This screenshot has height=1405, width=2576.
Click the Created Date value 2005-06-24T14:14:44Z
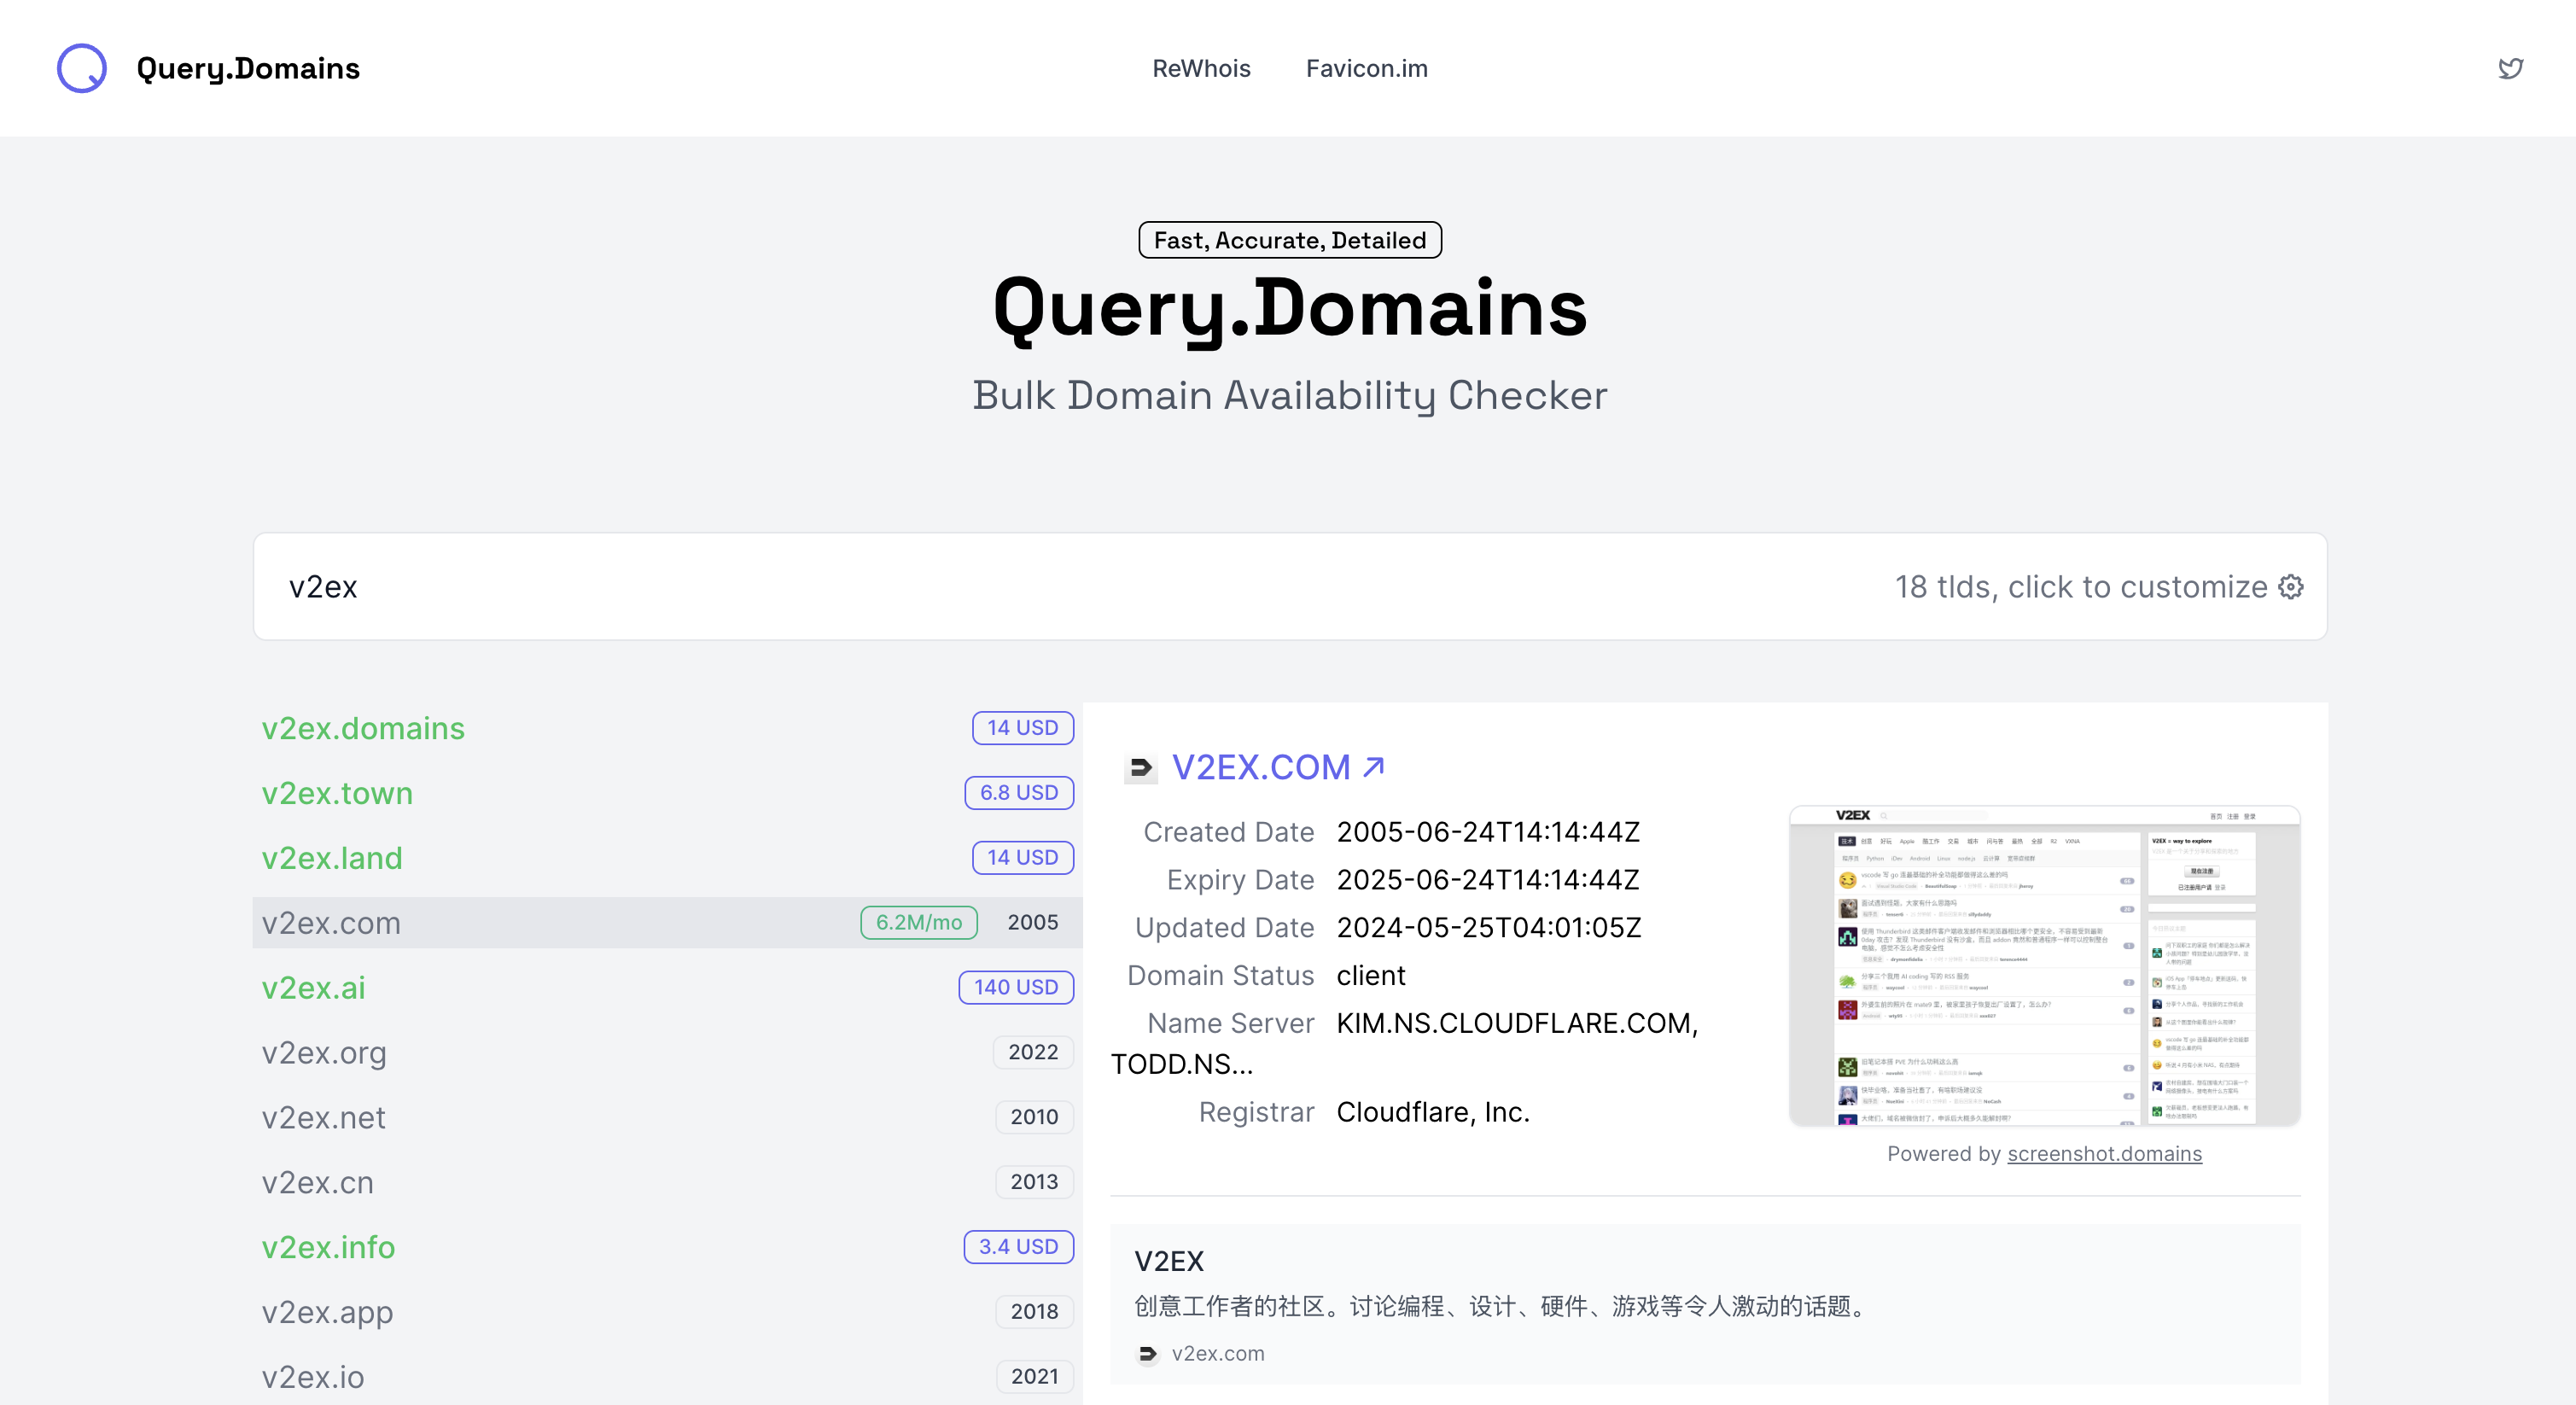point(1488,833)
